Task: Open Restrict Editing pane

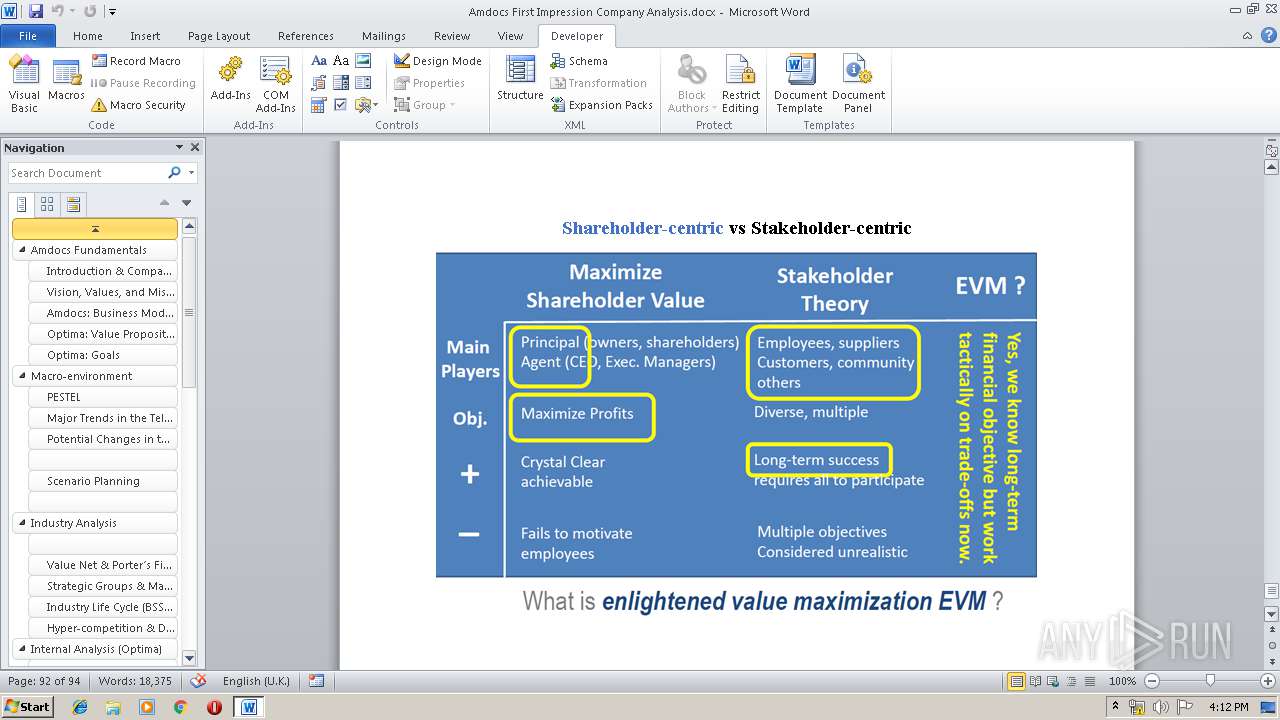Action: (740, 84)
